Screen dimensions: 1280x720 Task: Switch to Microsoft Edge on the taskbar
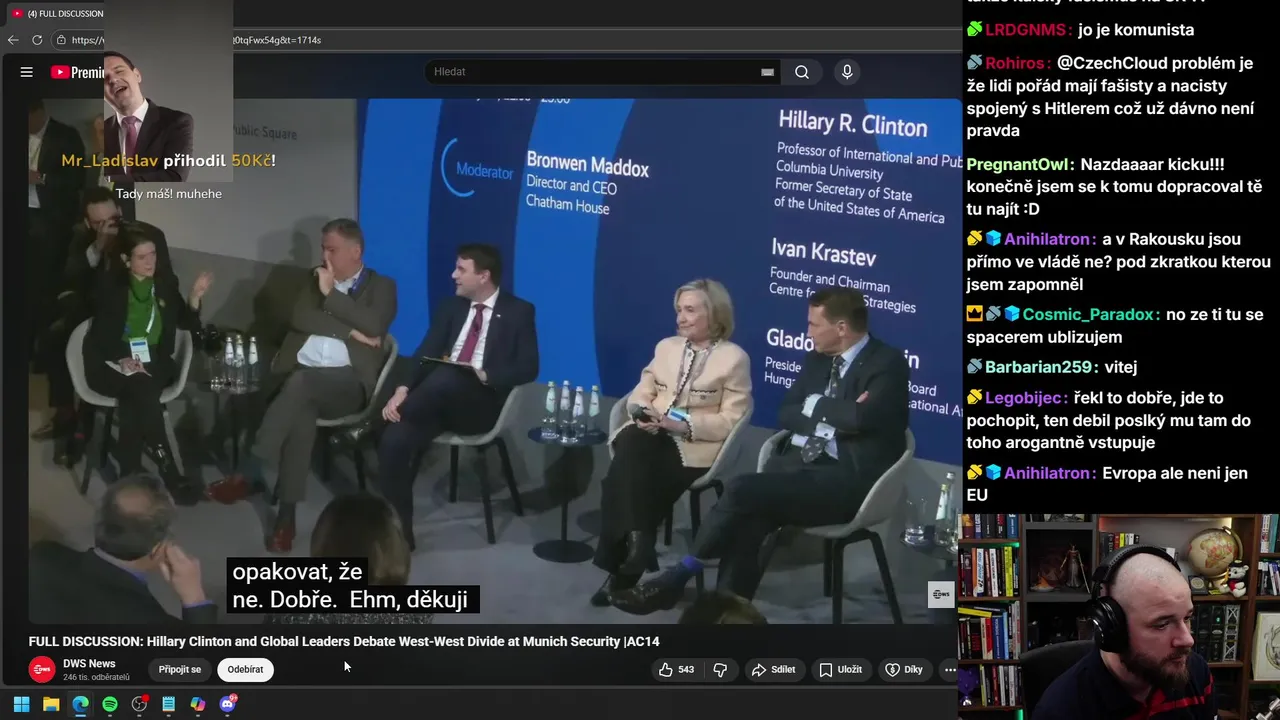click(x=80, y=704)
